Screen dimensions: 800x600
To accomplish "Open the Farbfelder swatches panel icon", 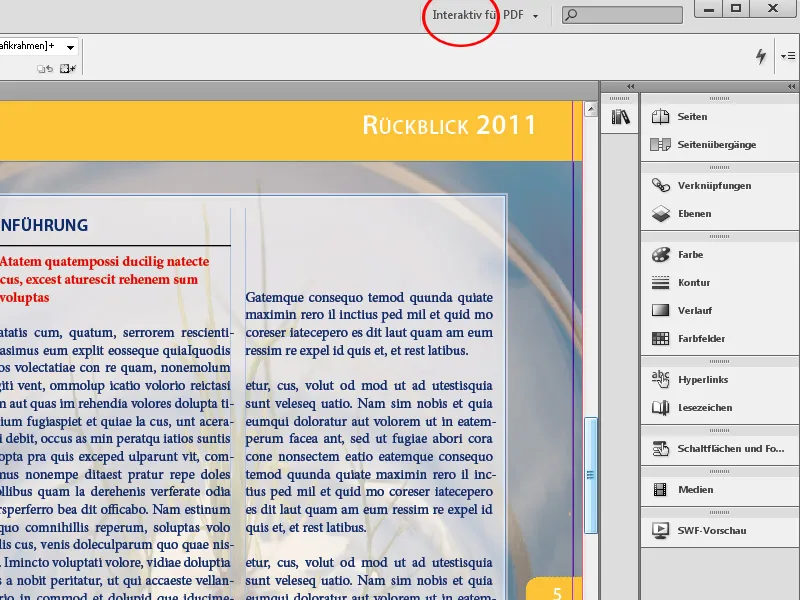I will point(661,338).
